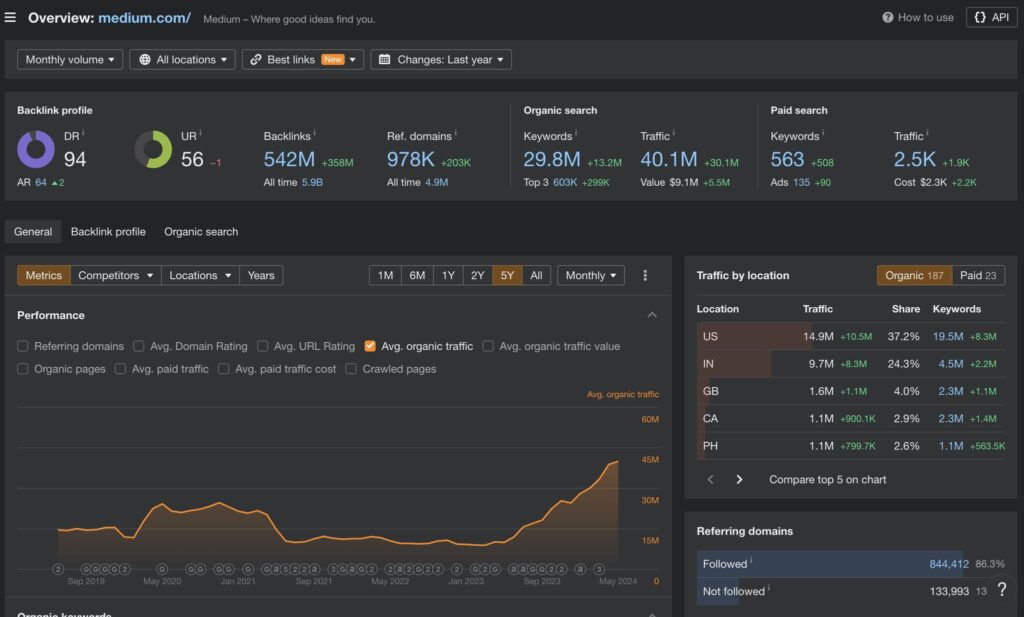This screenshot has height=617, width=1024.
Task: Click the DR donut chart icon
Action: pos(36,149)
